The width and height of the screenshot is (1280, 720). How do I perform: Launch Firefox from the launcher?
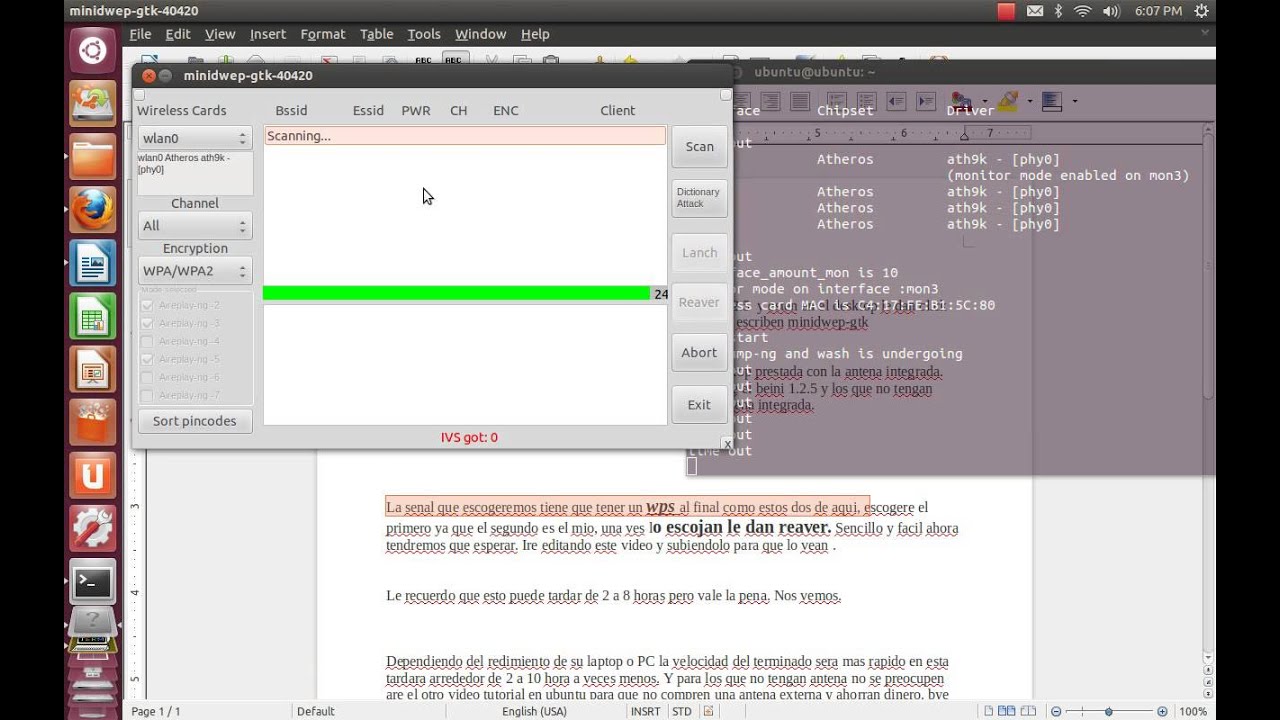(x=93, y=210)
